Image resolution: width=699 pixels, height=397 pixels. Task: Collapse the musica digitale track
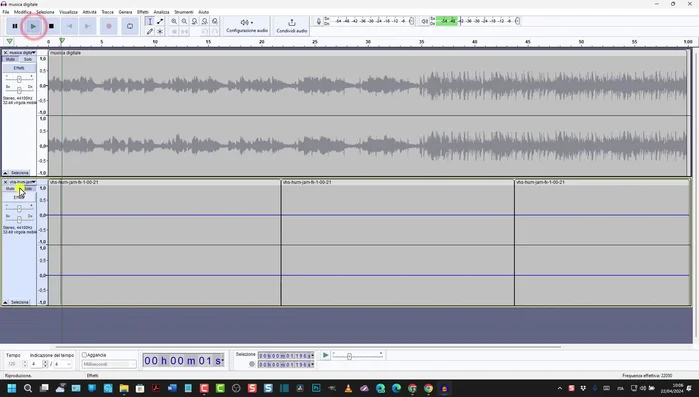(5, 173)
